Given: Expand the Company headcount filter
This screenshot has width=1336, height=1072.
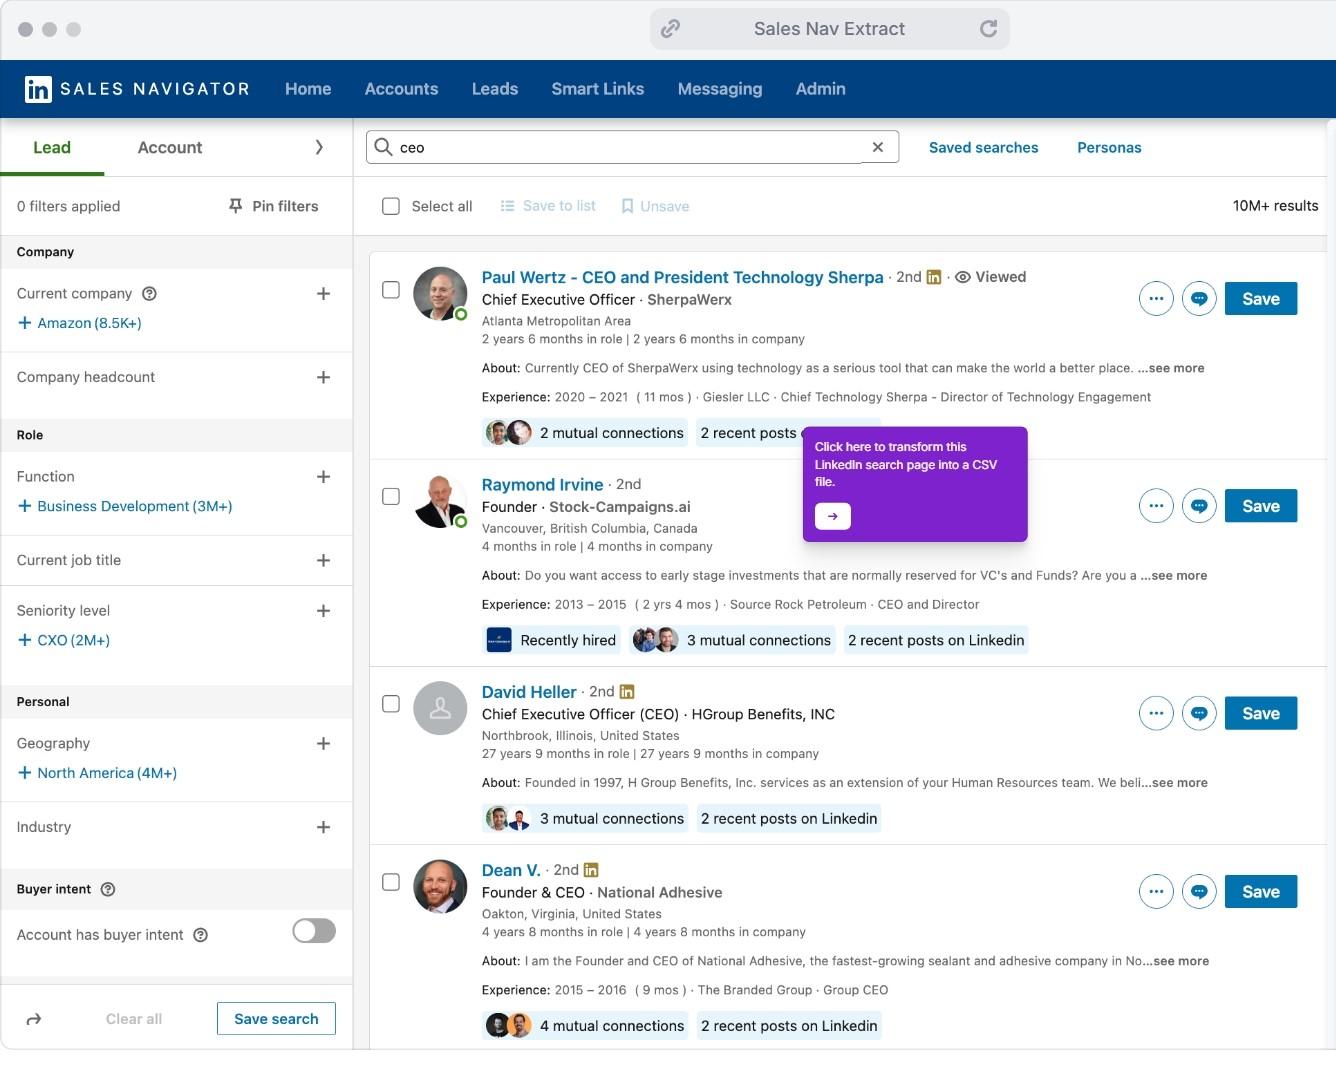Looking at the screenshot, I should coord(323,377).
